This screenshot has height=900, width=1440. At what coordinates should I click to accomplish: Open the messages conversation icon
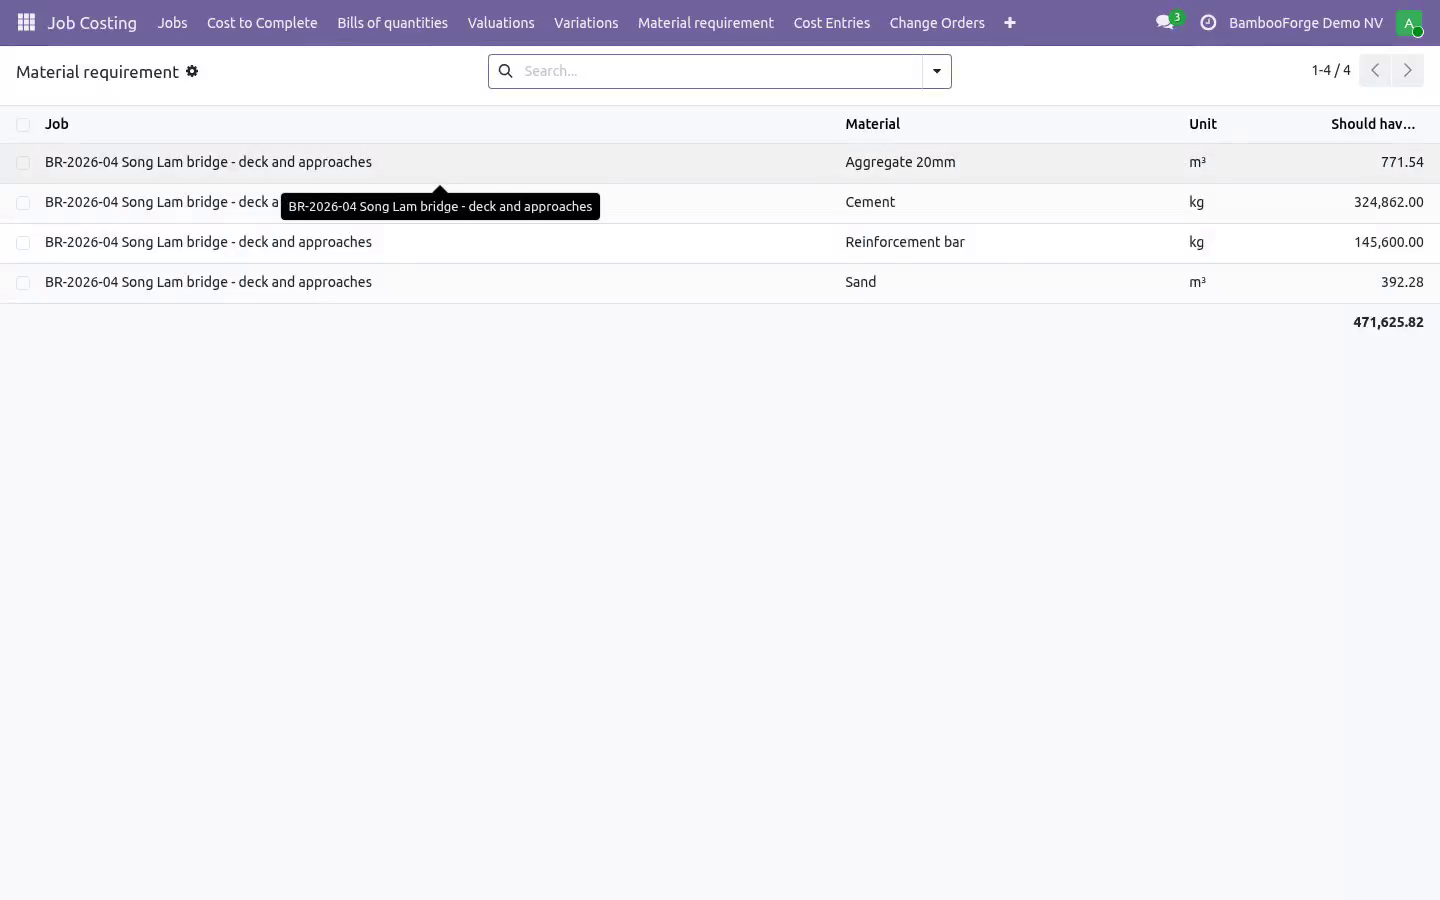pos(1164,22)
